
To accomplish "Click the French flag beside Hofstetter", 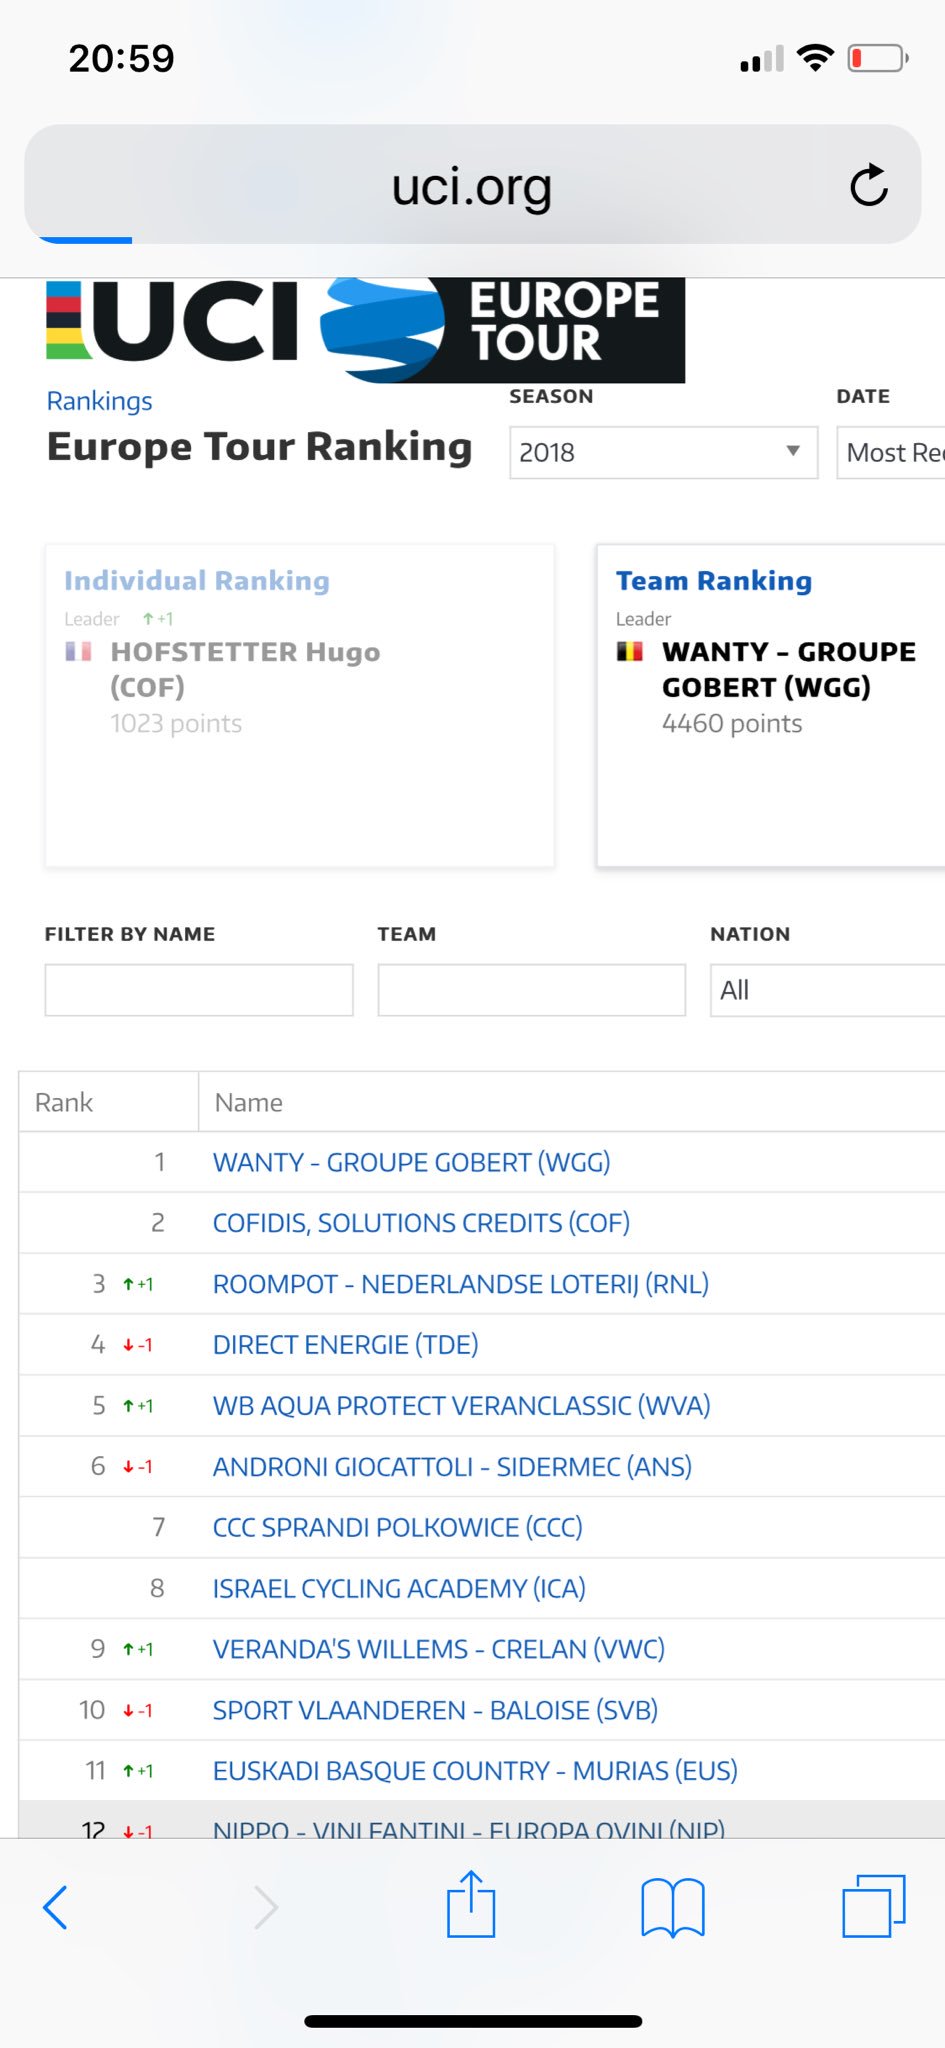I will (78, 652).
